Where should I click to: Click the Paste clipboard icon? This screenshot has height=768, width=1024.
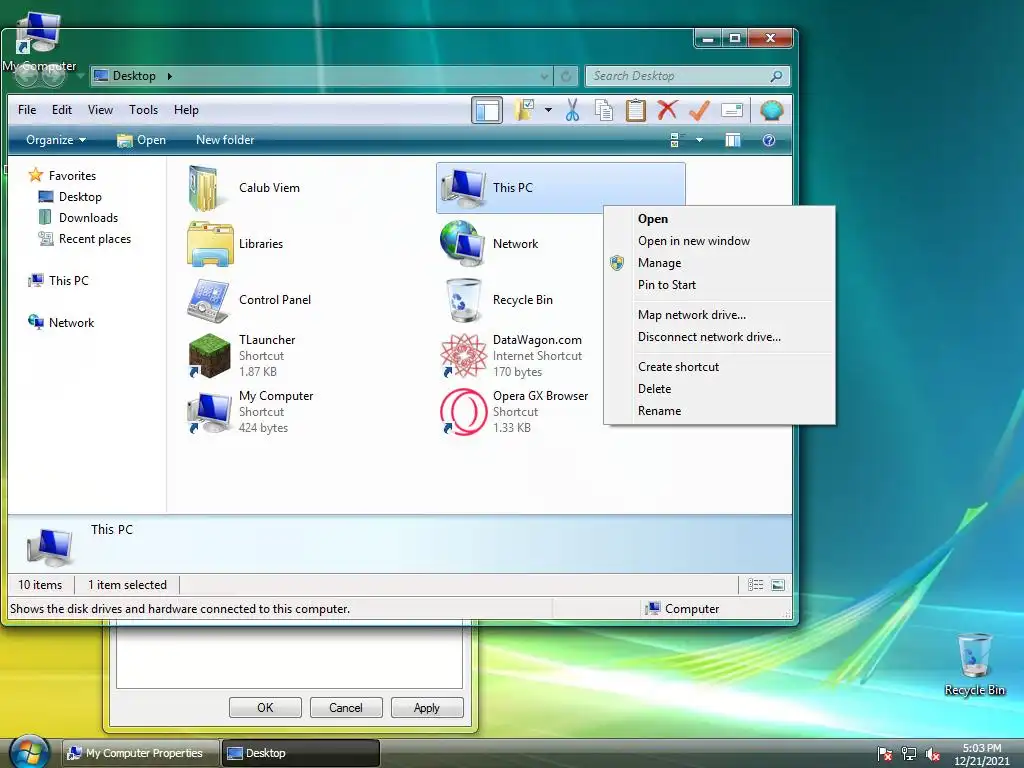(635, 110)
